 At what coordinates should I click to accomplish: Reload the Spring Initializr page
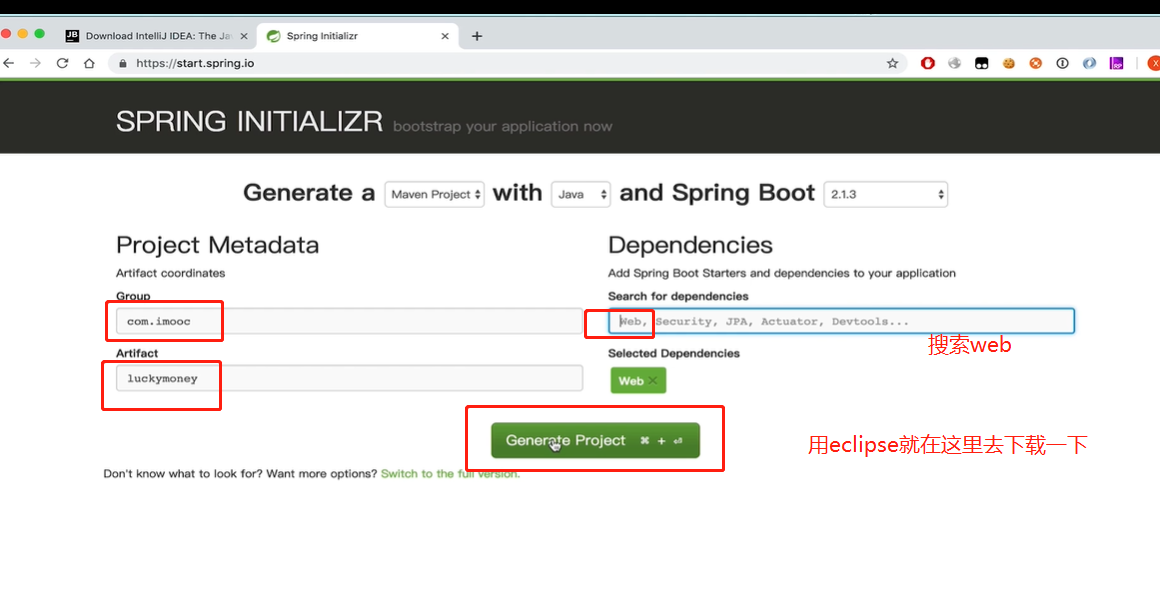(x=63, y=64)
